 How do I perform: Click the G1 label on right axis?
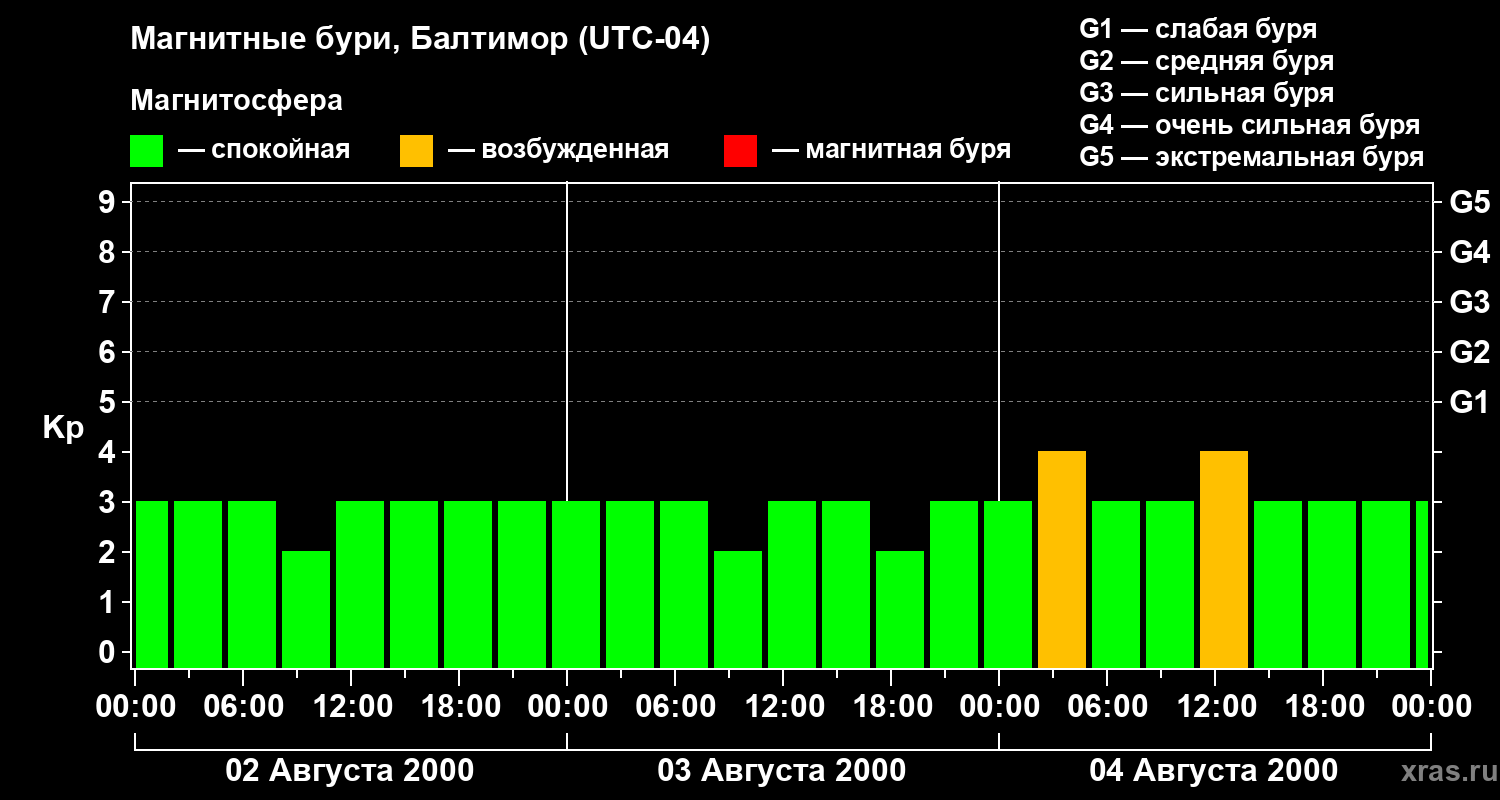pos(1469,402)
